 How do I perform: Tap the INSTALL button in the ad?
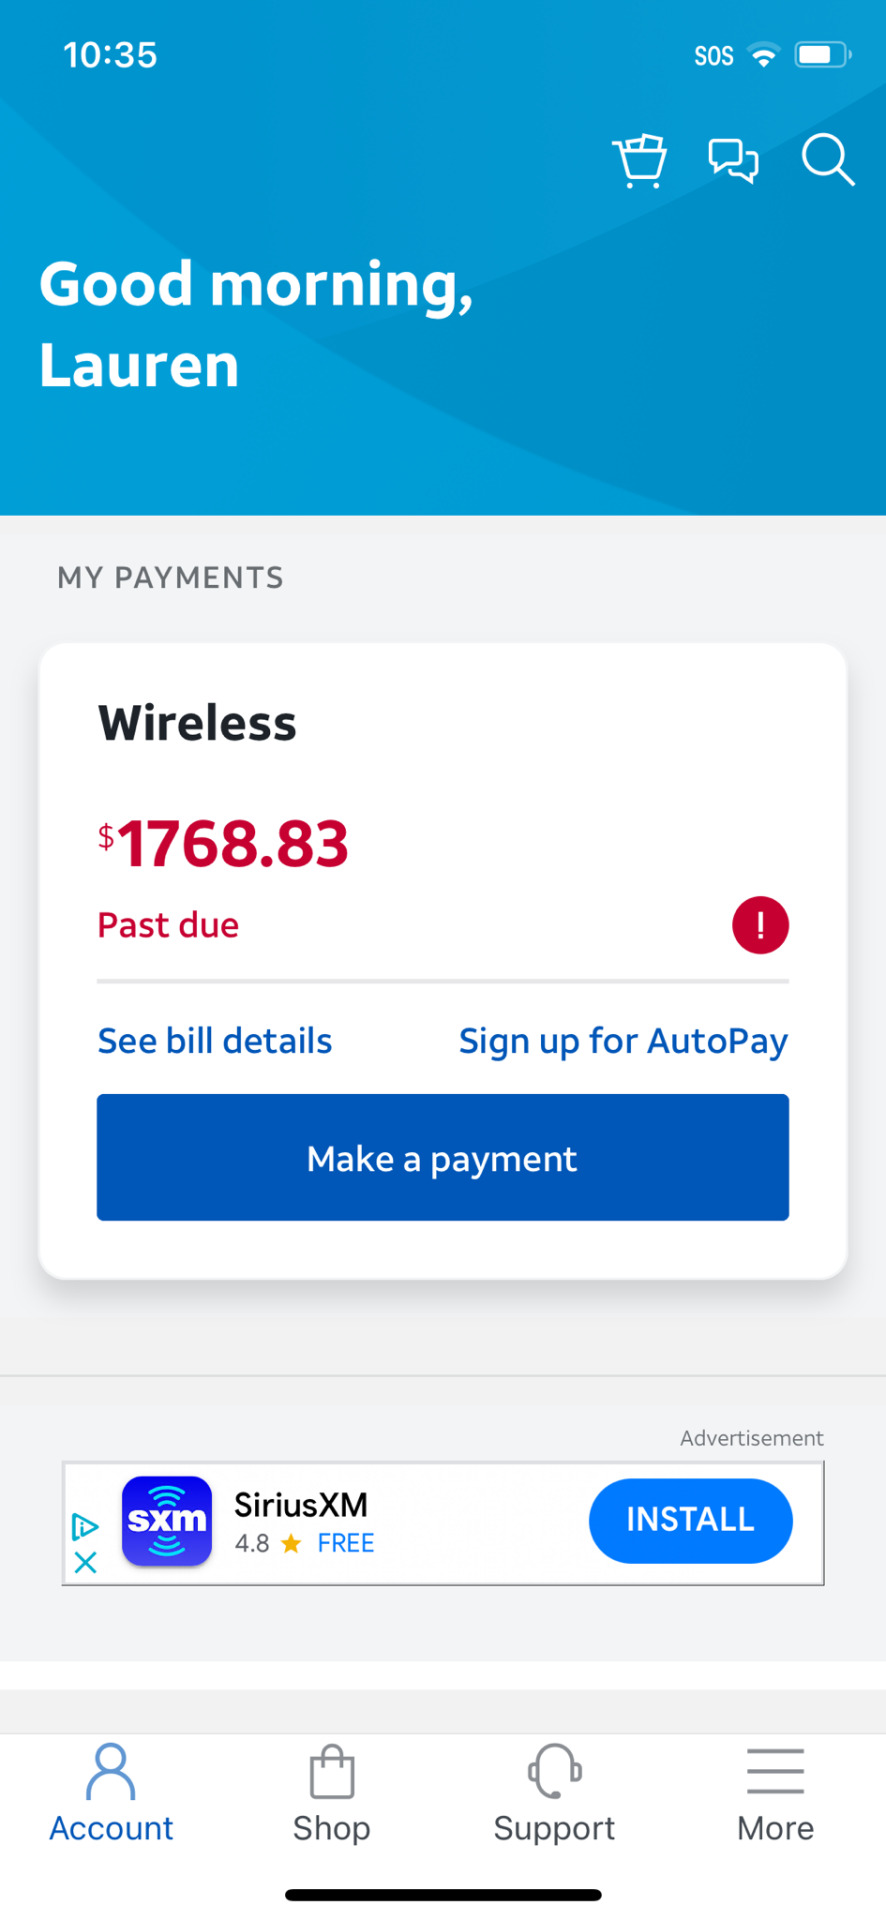(691, 1520)
